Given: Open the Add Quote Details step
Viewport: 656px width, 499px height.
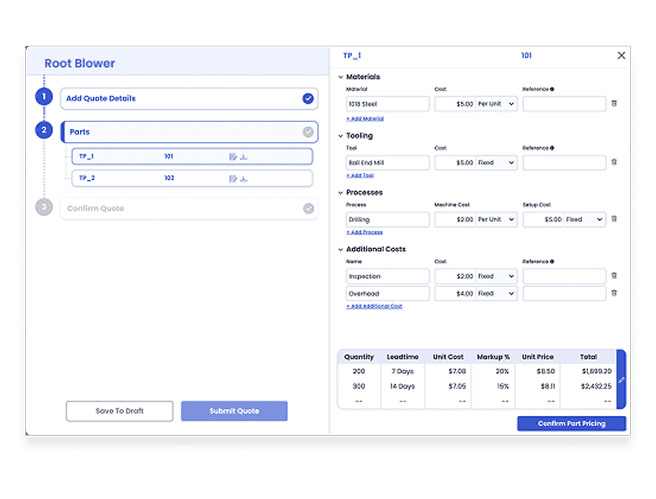Looking at the screenshot, I should click(x=180, y=99).
